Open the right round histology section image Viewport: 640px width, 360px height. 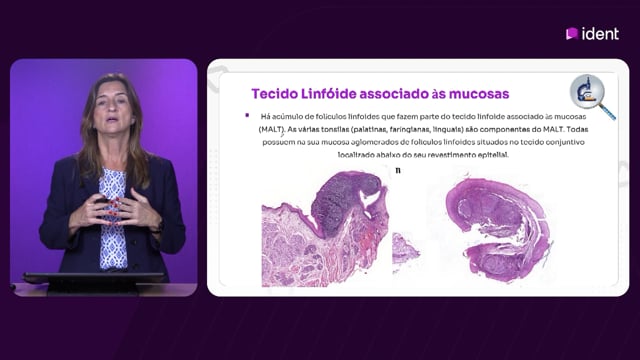point(499,229)
